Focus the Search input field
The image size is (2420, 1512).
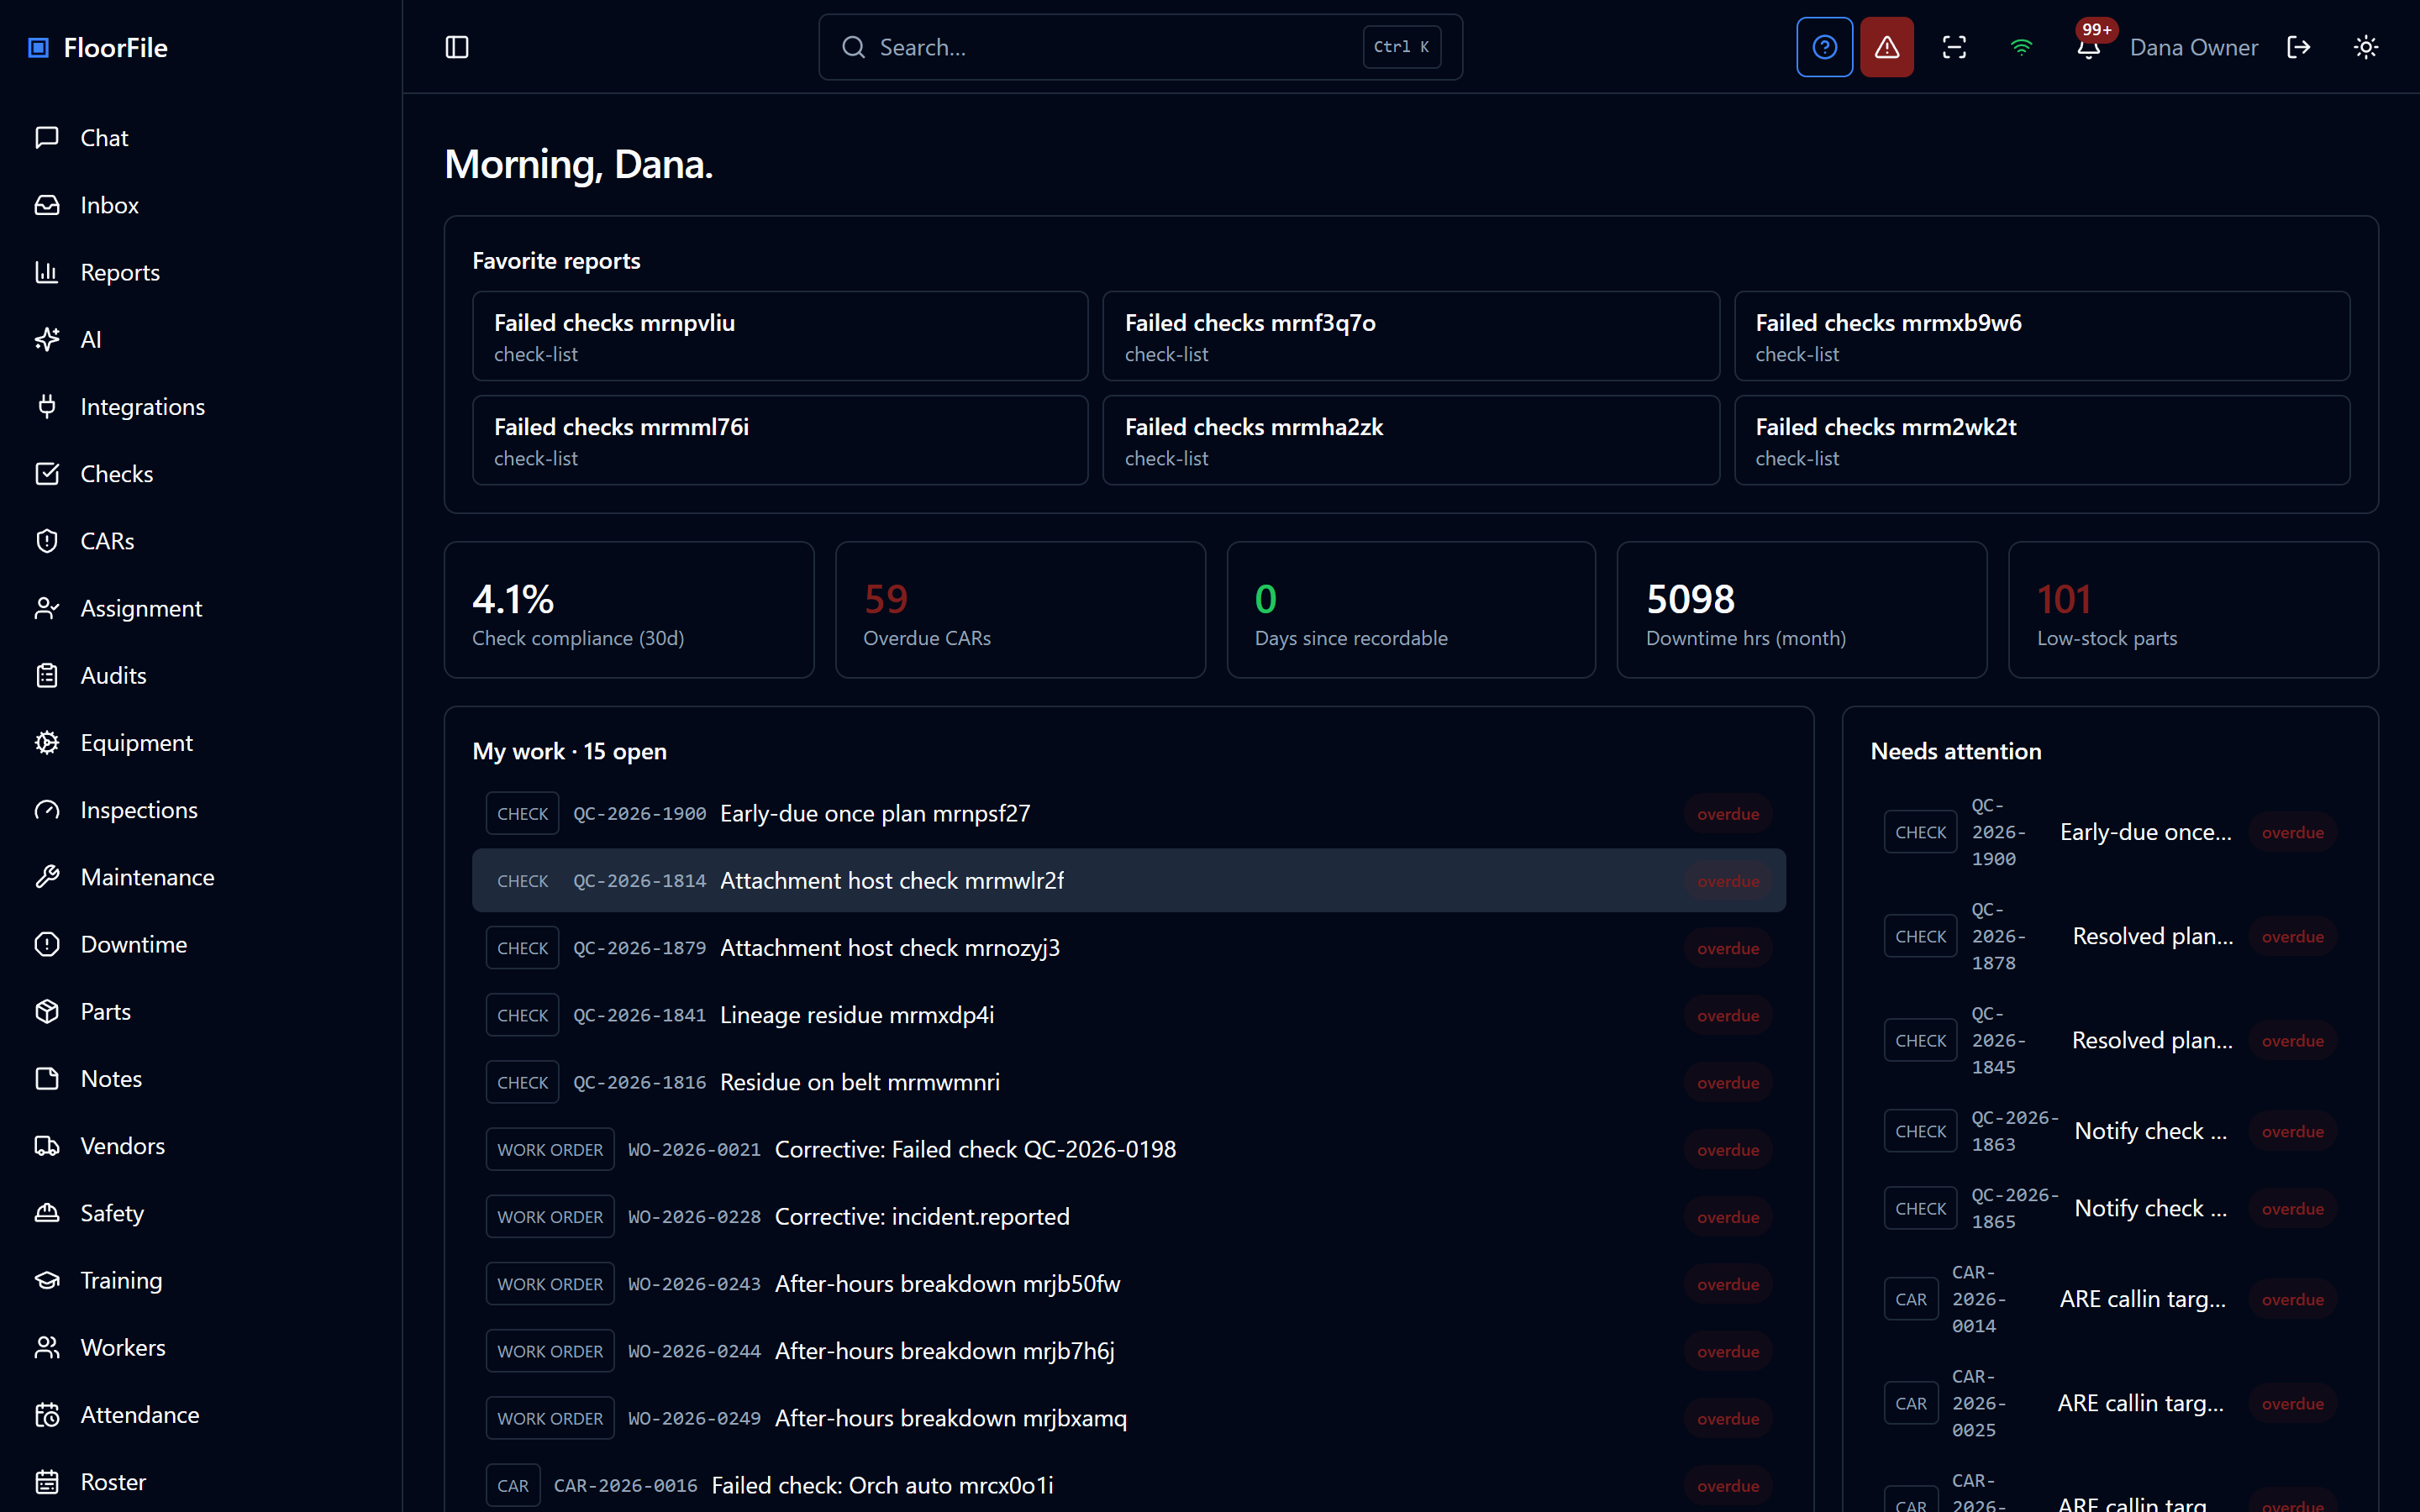(x=1140, y=47)
